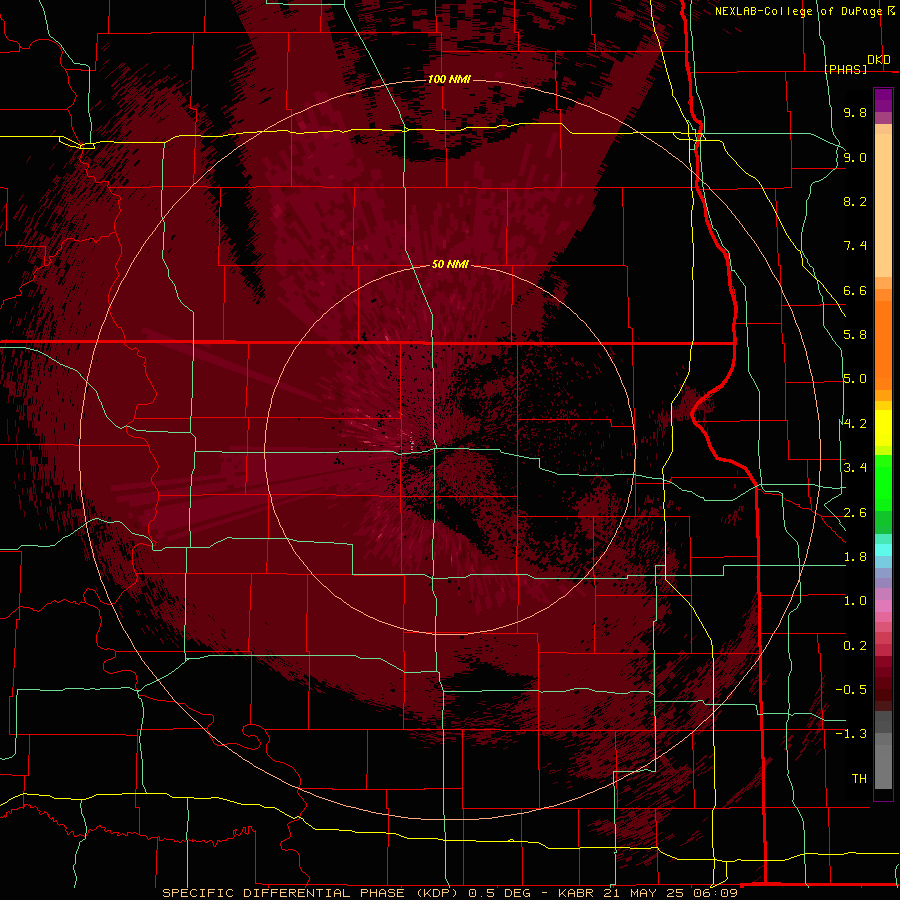Click the 3.4 value on color scale
The height and width of the screenshot is (900, 900).
point(855,468)
